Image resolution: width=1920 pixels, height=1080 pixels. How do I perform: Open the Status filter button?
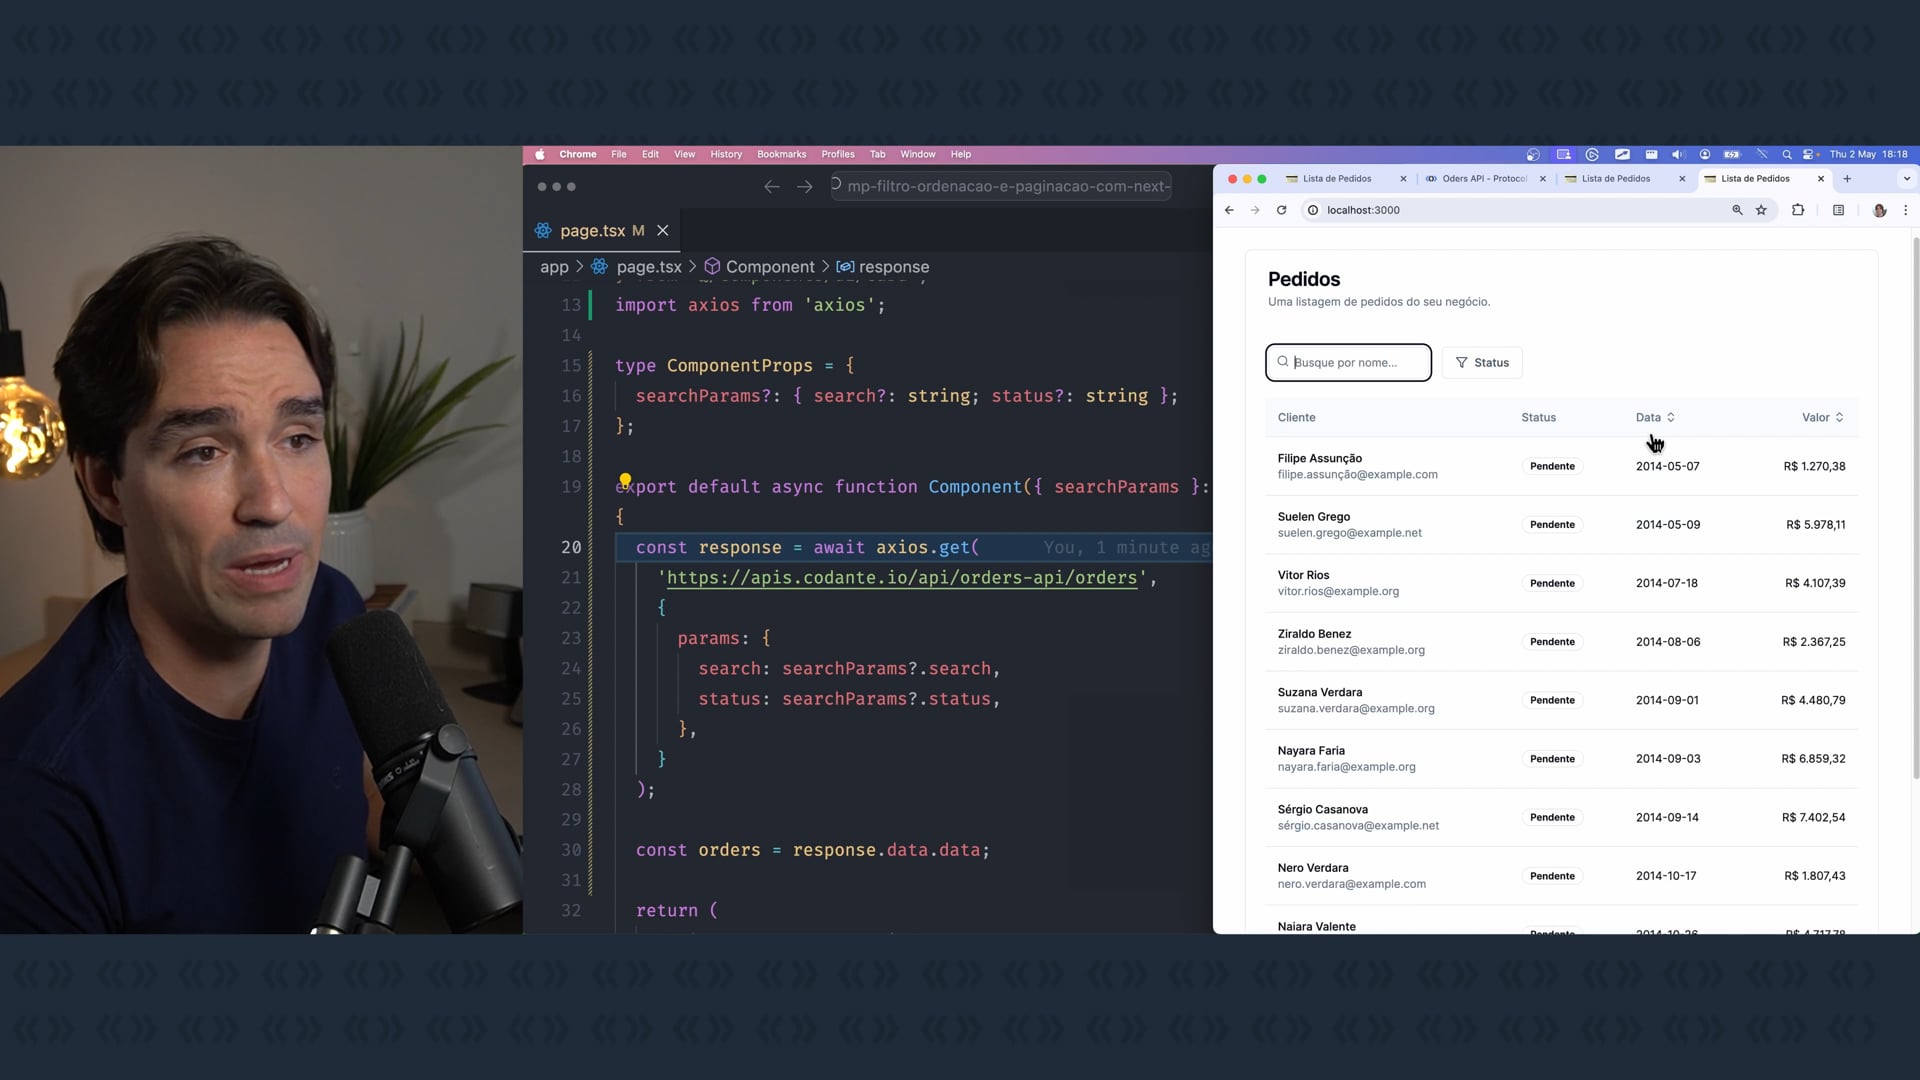click(x=1482, y=362)
